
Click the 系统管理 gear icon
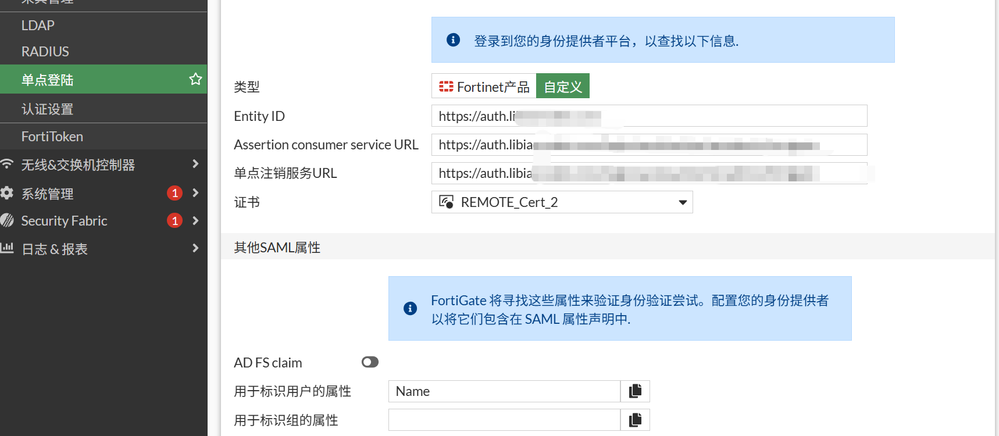pyautogui.click(x=8, y=193)
